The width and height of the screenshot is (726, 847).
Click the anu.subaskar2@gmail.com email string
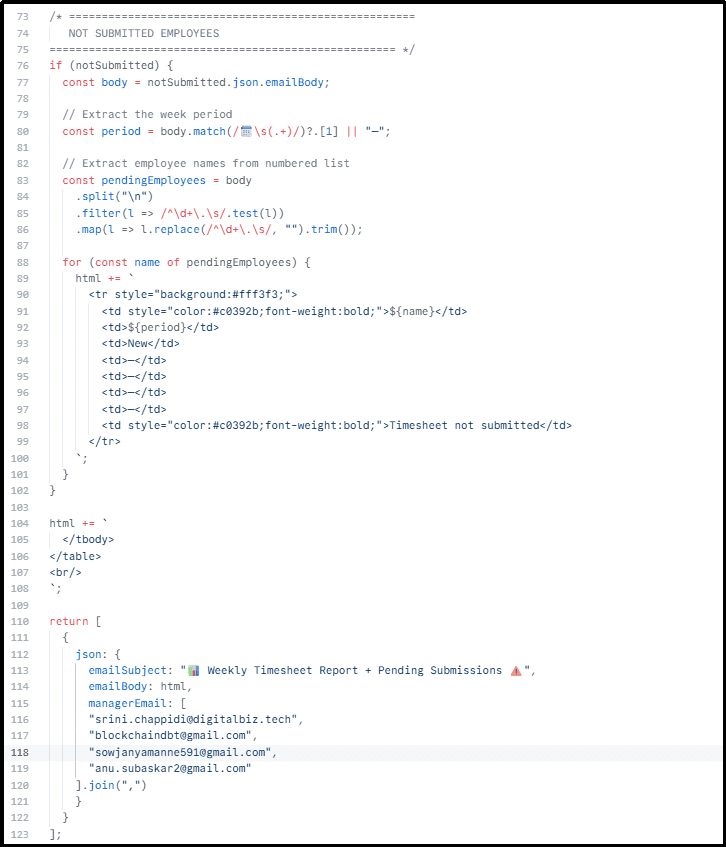point(170,768)
